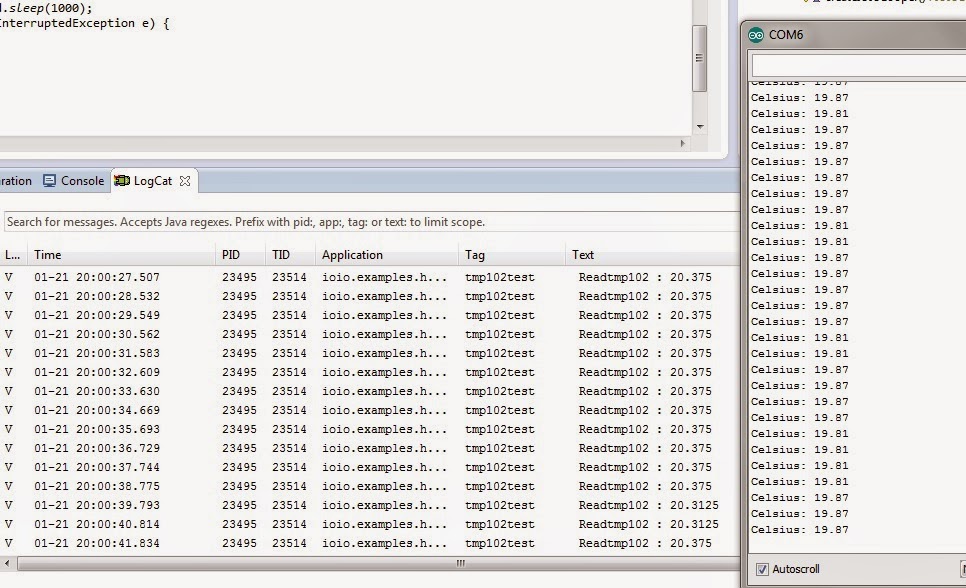Click the Tag column header
The image size is (966, 588).
coord(511,255)
